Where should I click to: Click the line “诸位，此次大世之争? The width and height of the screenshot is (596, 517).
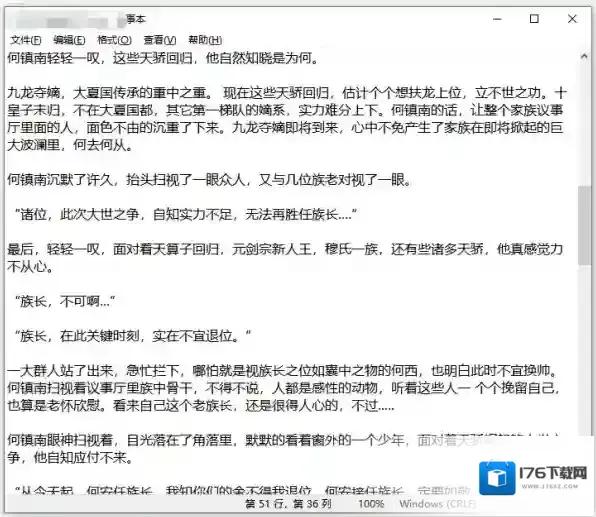click(186, 214)
